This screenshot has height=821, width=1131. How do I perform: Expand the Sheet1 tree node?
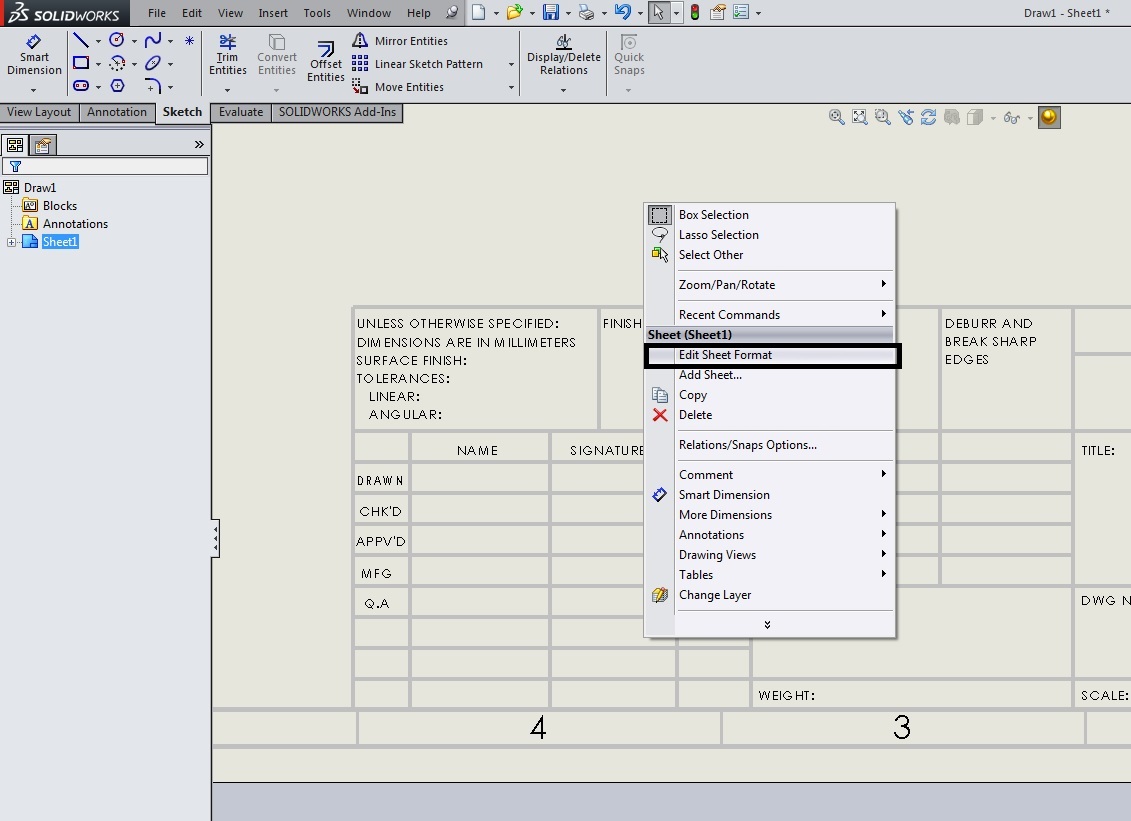12,242
